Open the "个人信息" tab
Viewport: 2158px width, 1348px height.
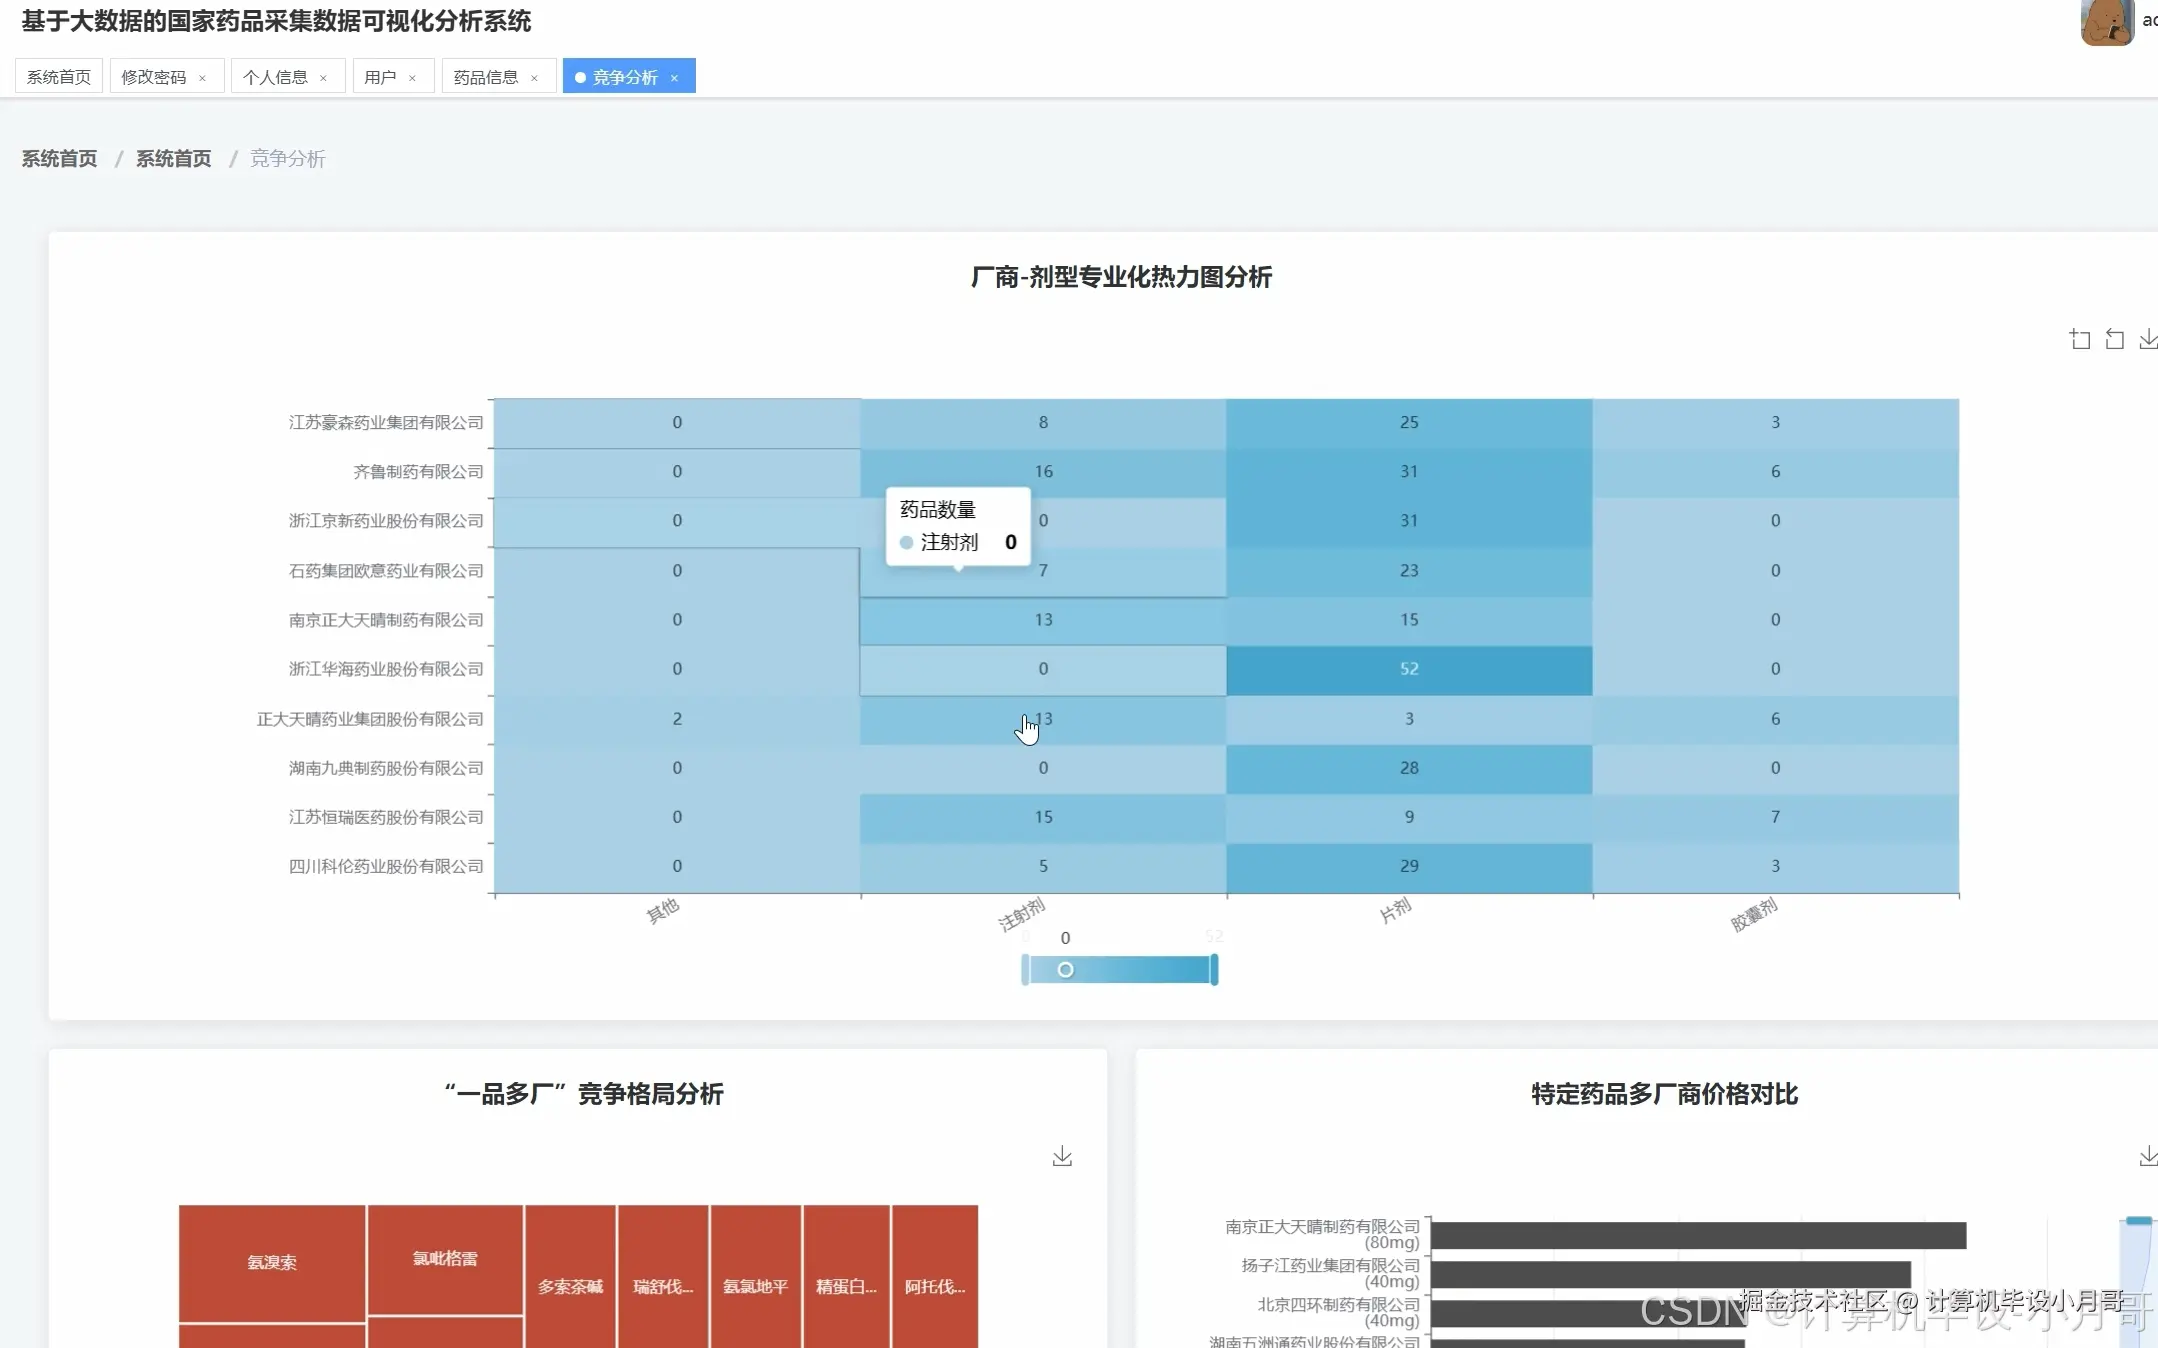tap(278, 76)
